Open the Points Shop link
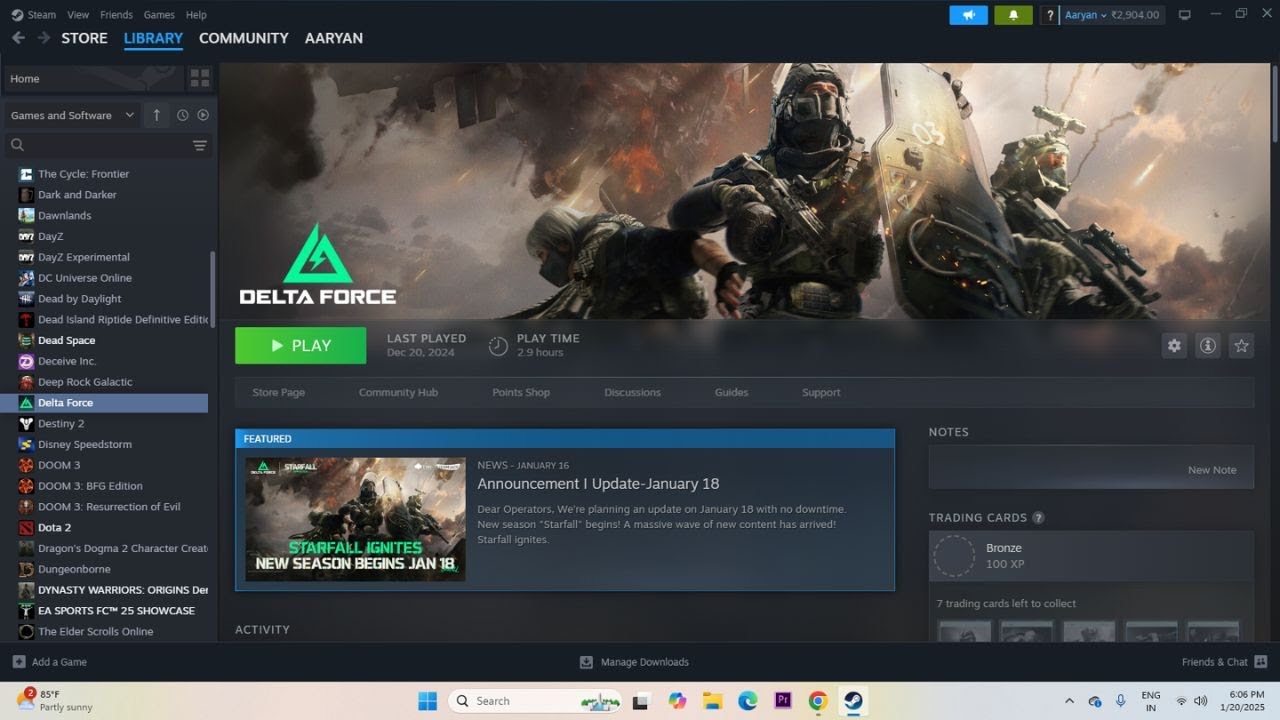The height and width of the screenshot is (720, 1280). tap(521, 392)
